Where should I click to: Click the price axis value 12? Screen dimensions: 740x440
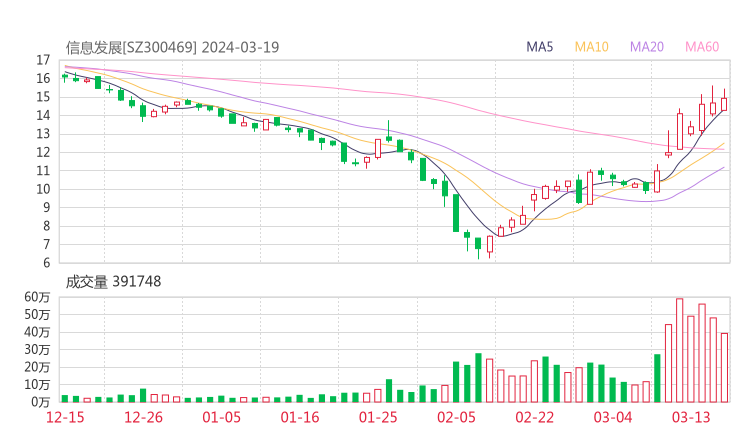(43, 152)
